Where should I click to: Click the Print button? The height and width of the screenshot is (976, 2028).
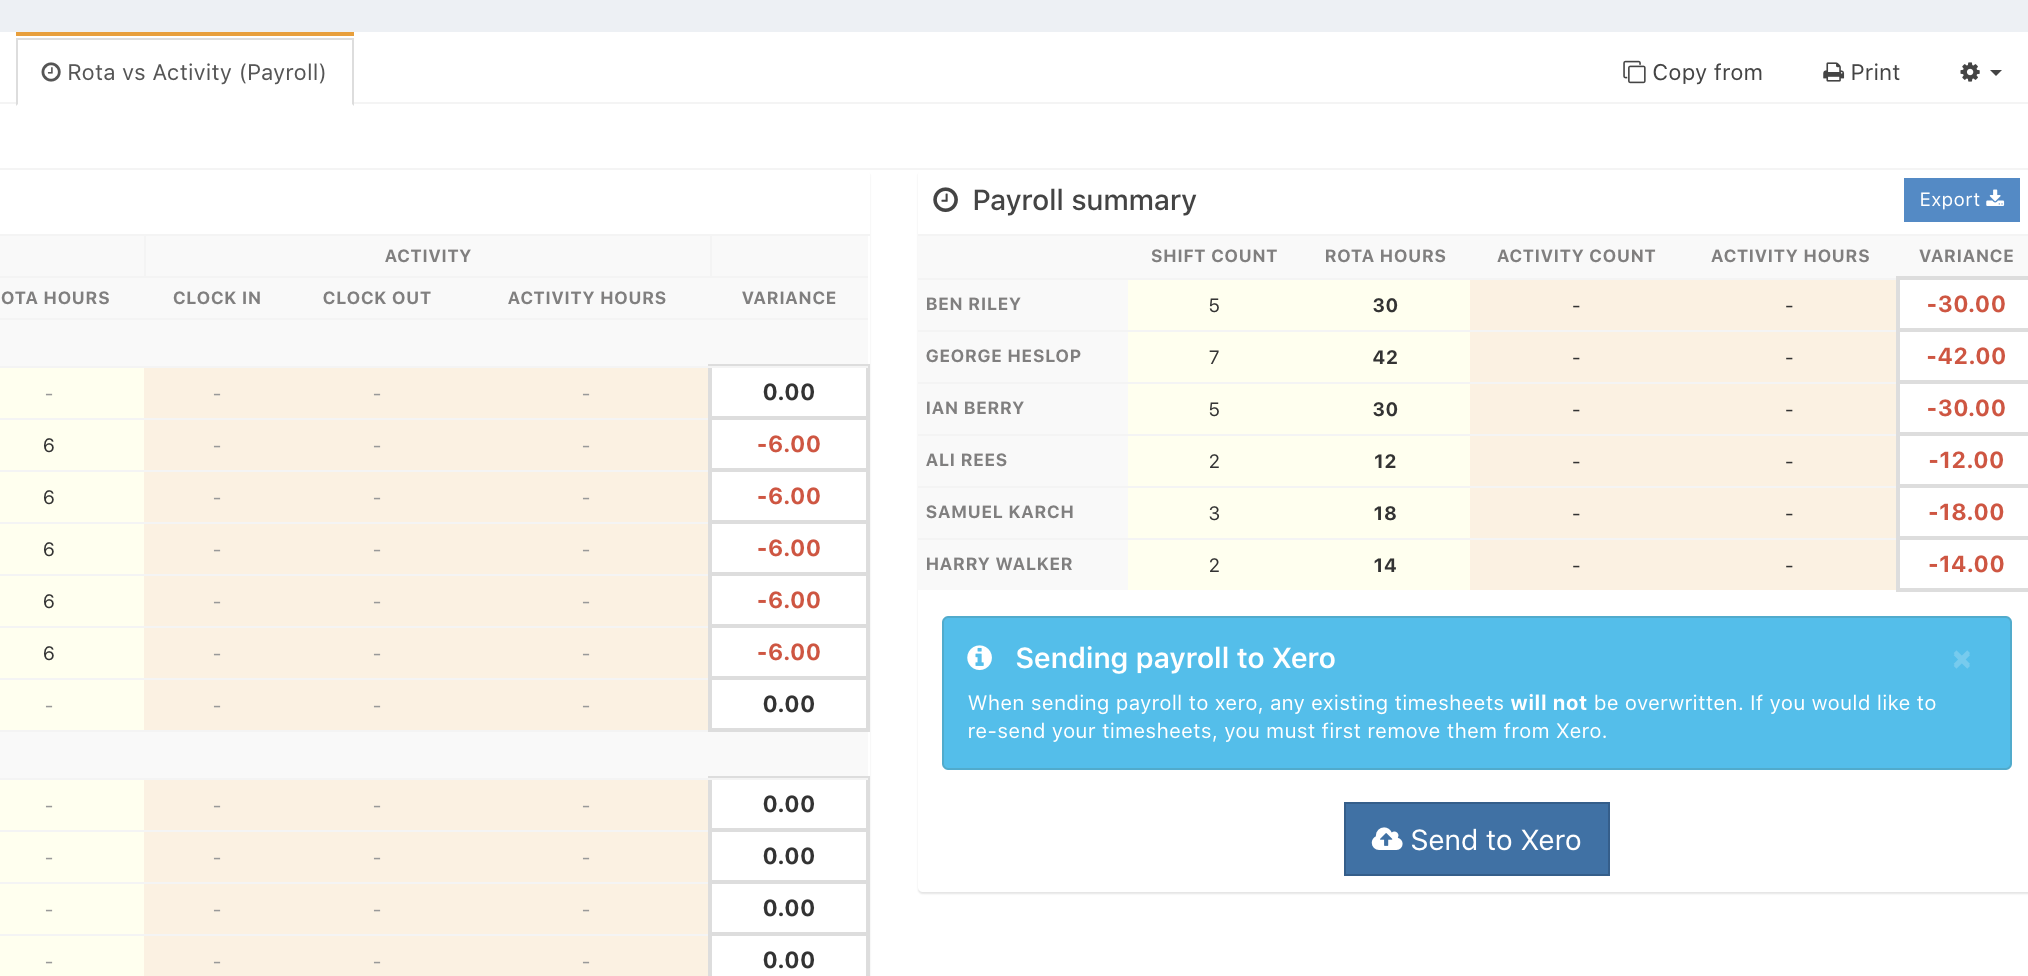coord(1861,73)
